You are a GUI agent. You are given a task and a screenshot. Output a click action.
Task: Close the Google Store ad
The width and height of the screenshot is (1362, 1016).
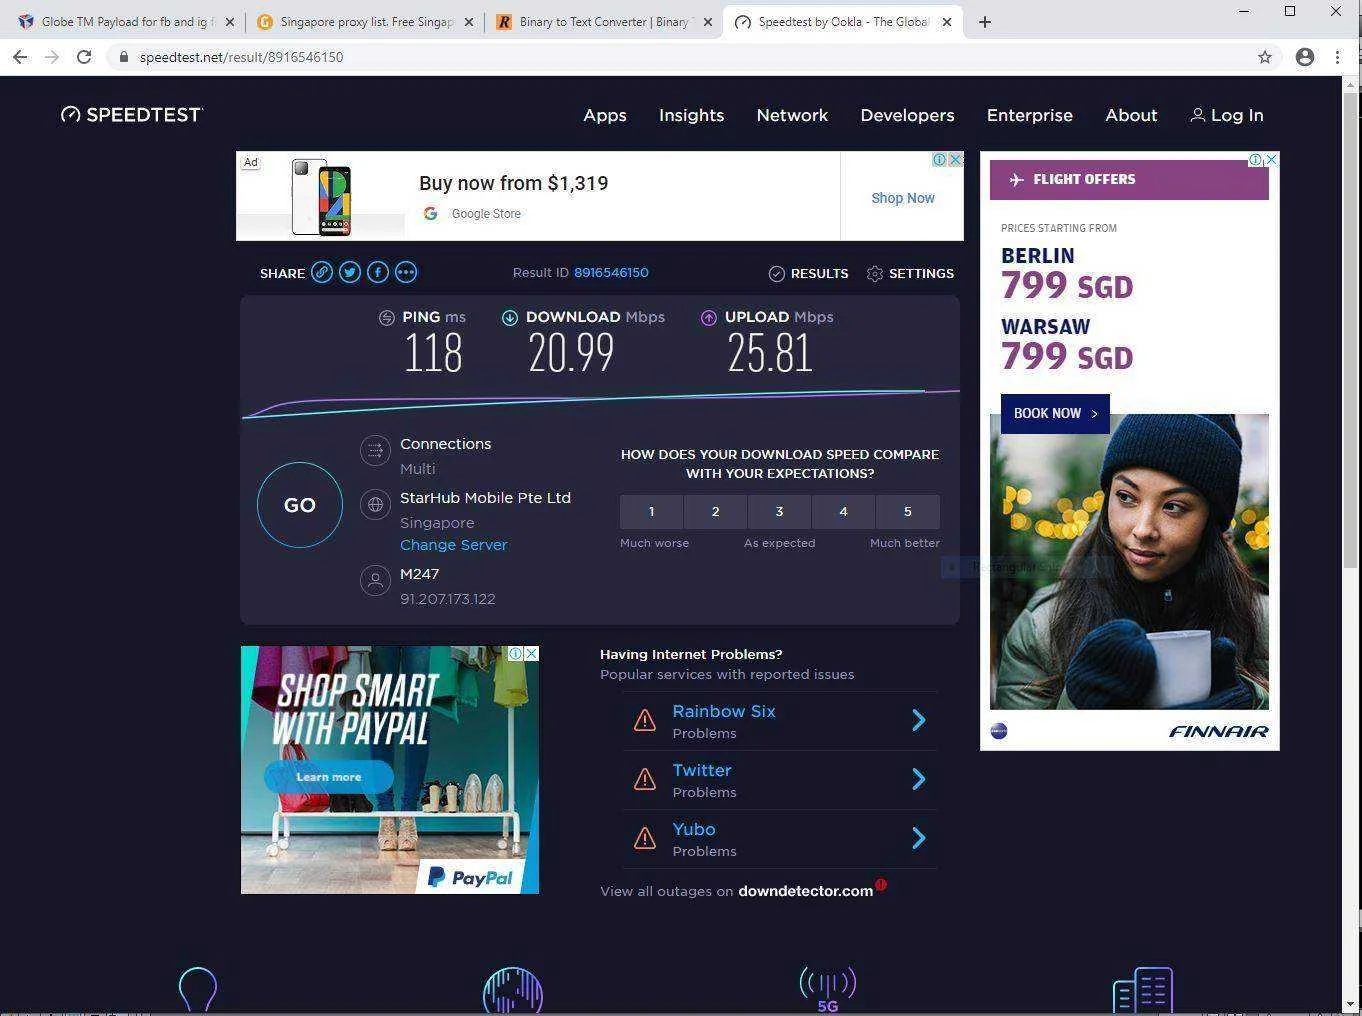tap(956, 159)
